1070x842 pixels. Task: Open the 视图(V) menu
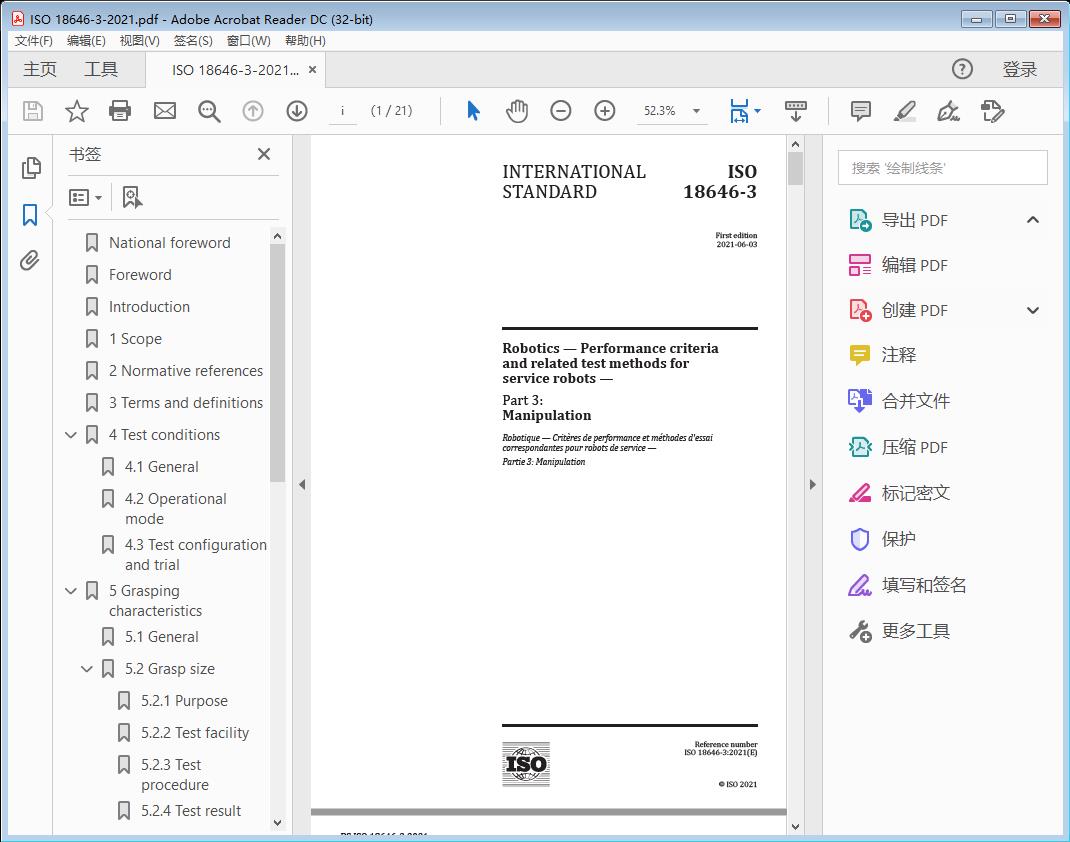tap(139, 40)
